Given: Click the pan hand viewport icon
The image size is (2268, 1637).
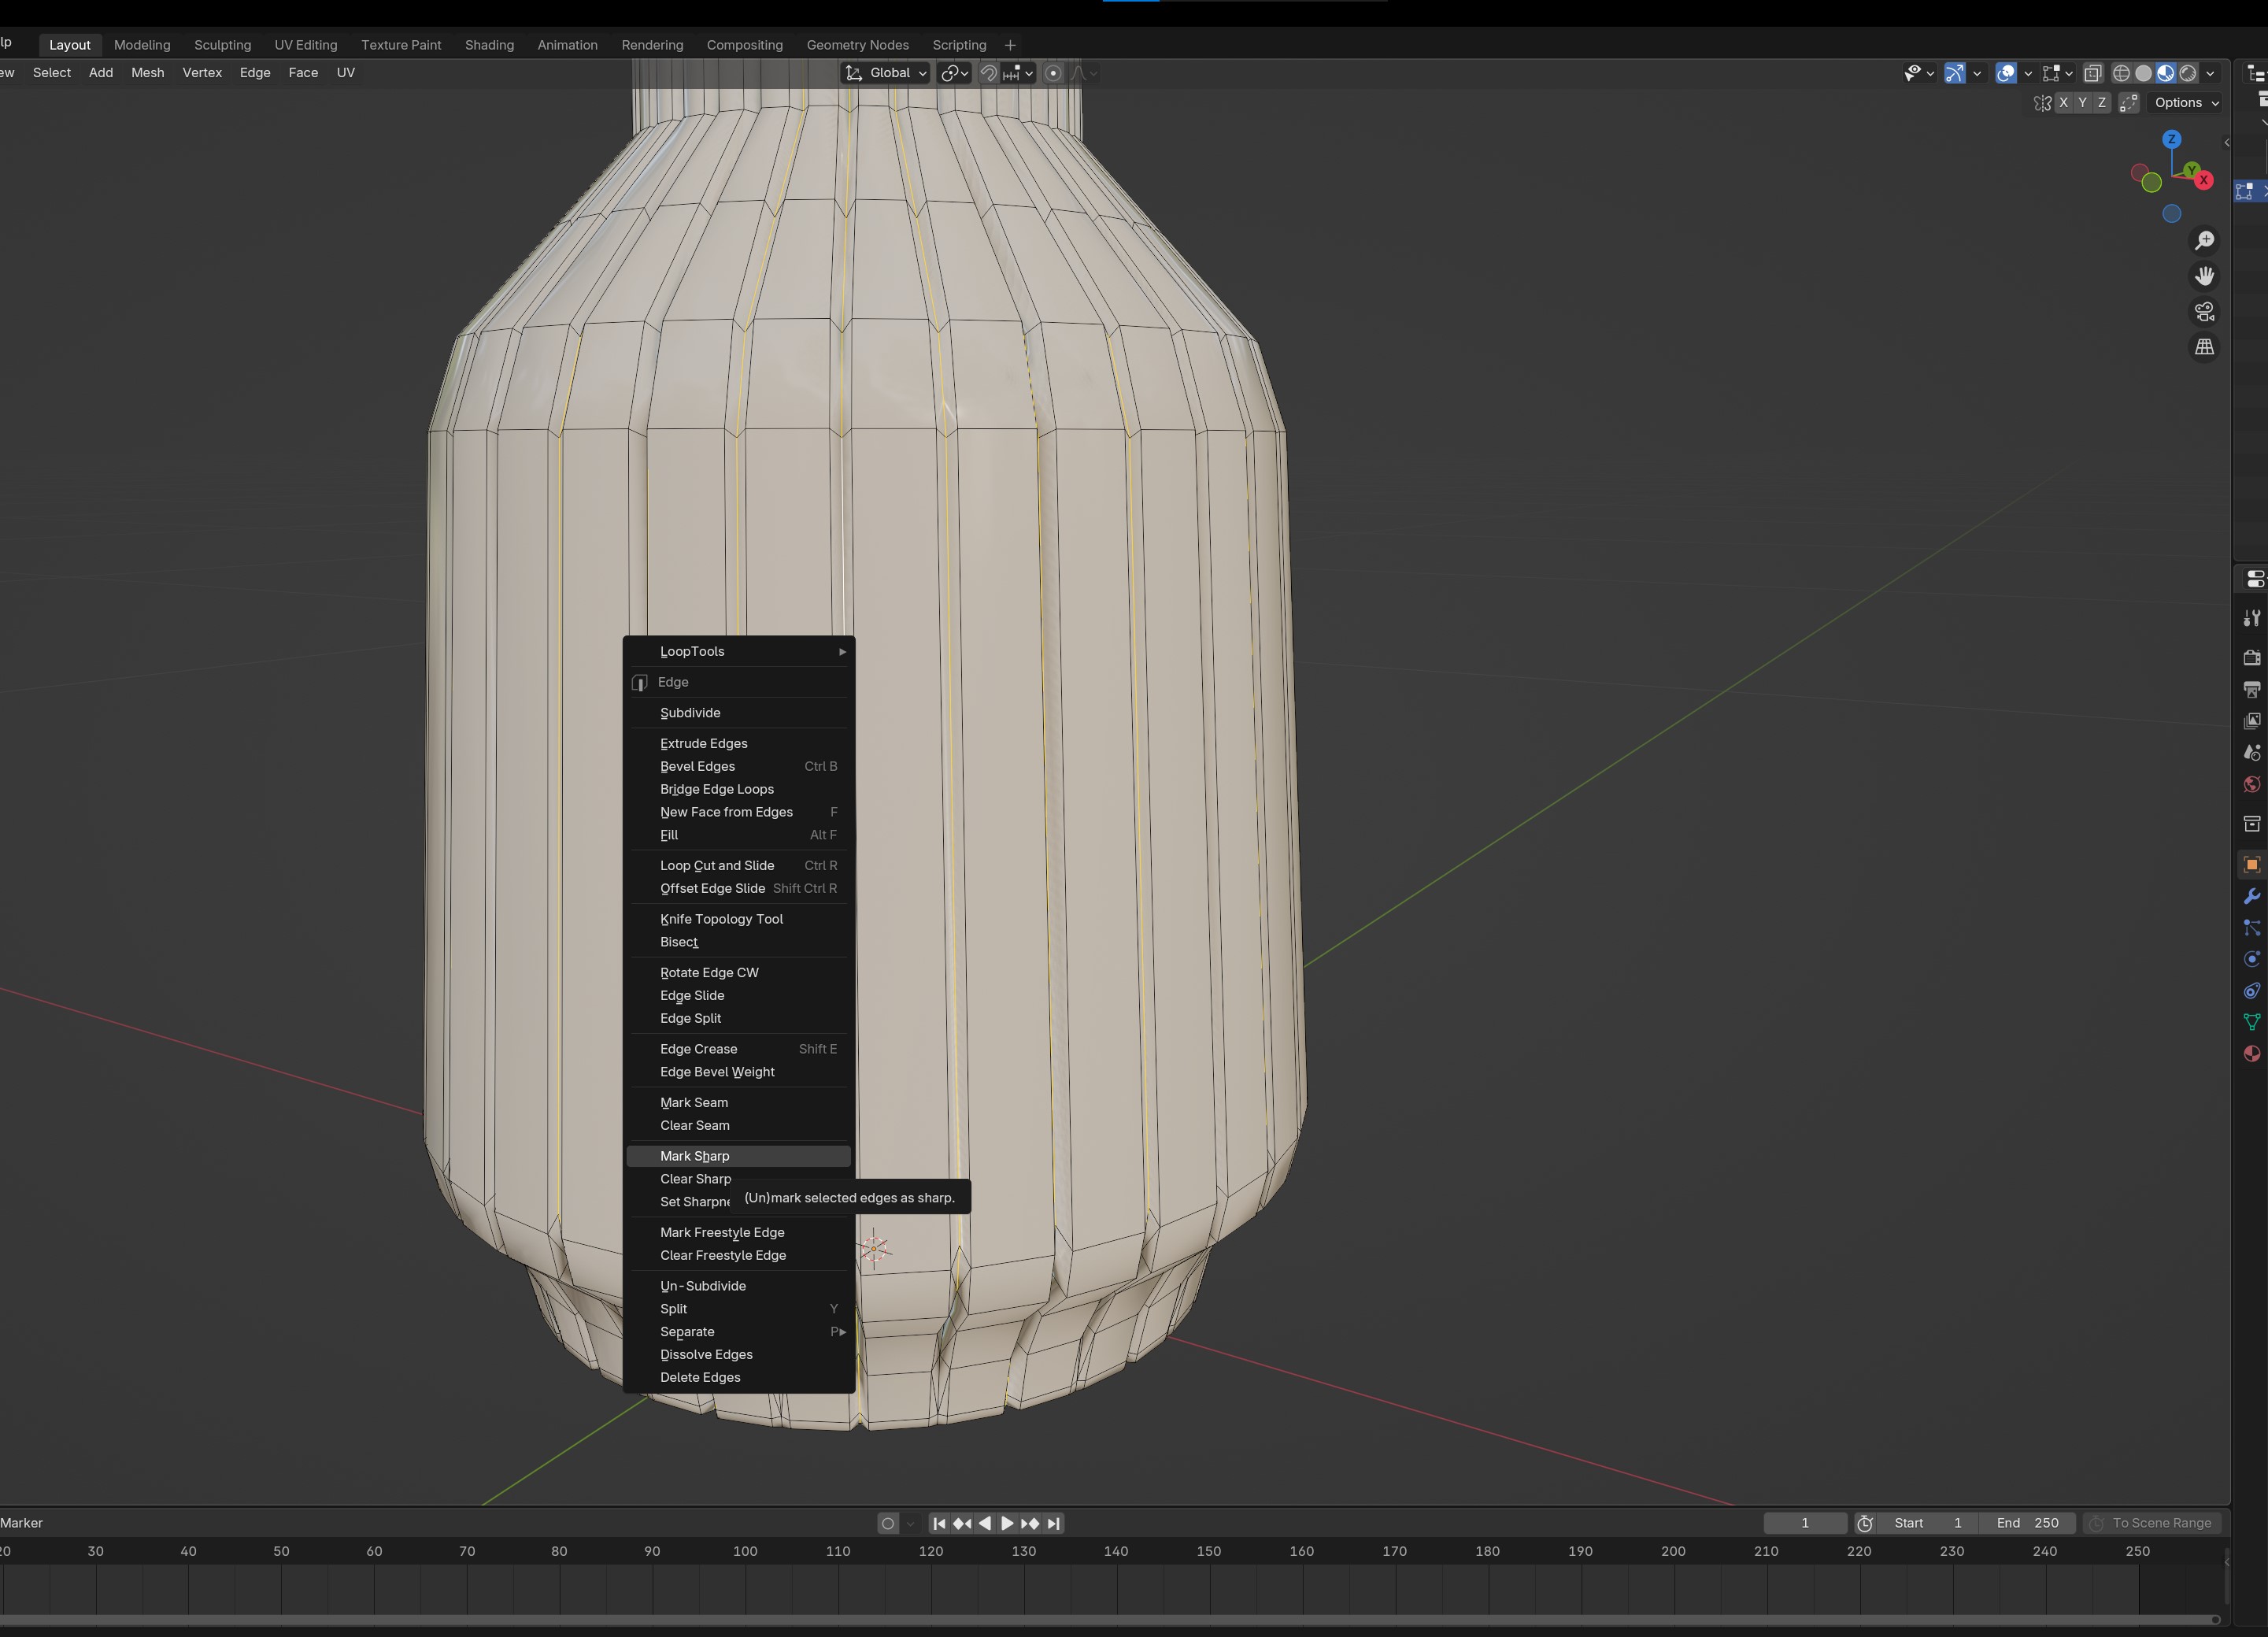Looking at the screenshot, I should (2204, 276).
